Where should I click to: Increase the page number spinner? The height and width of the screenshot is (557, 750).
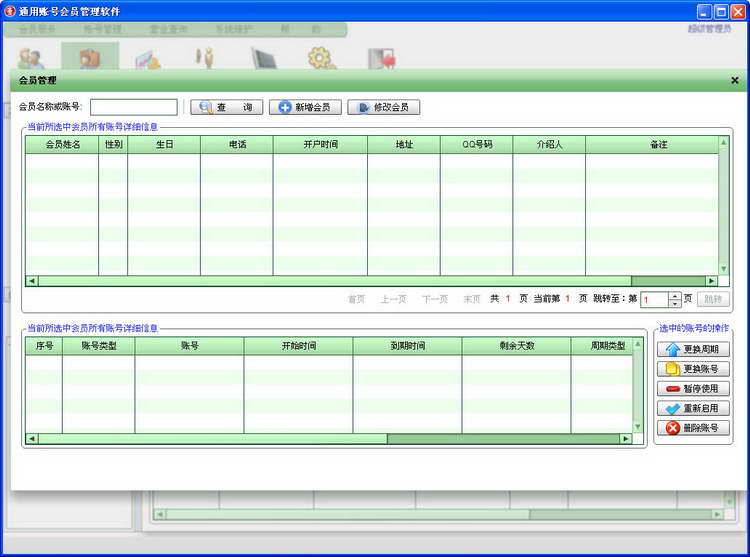pos(674,296)
